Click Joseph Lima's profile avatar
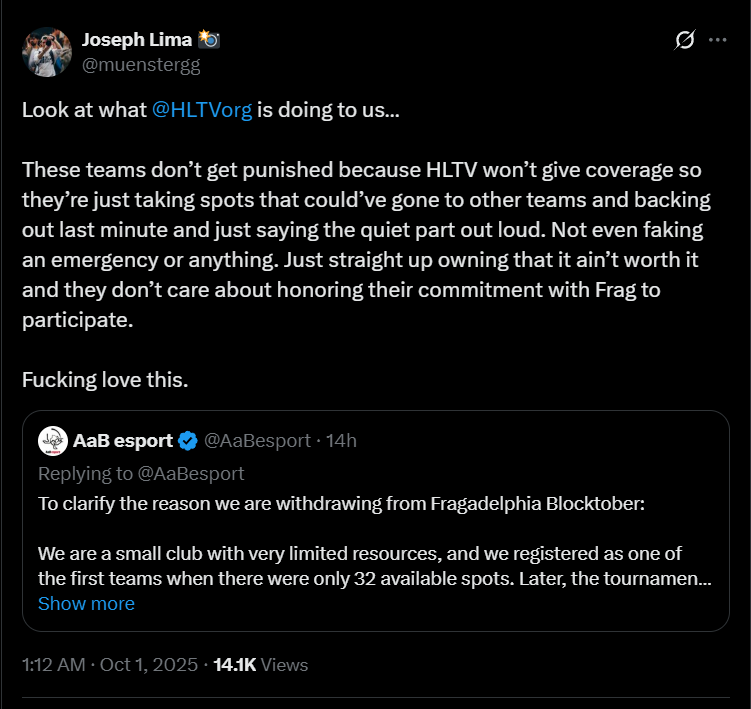751x709 pixels. pos(47,53)
